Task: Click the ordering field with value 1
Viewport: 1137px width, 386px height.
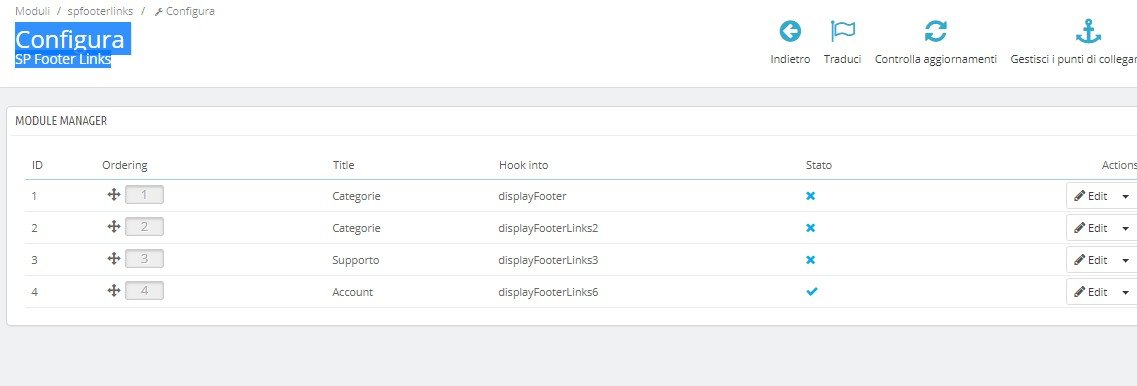Action: click(144, 194)
